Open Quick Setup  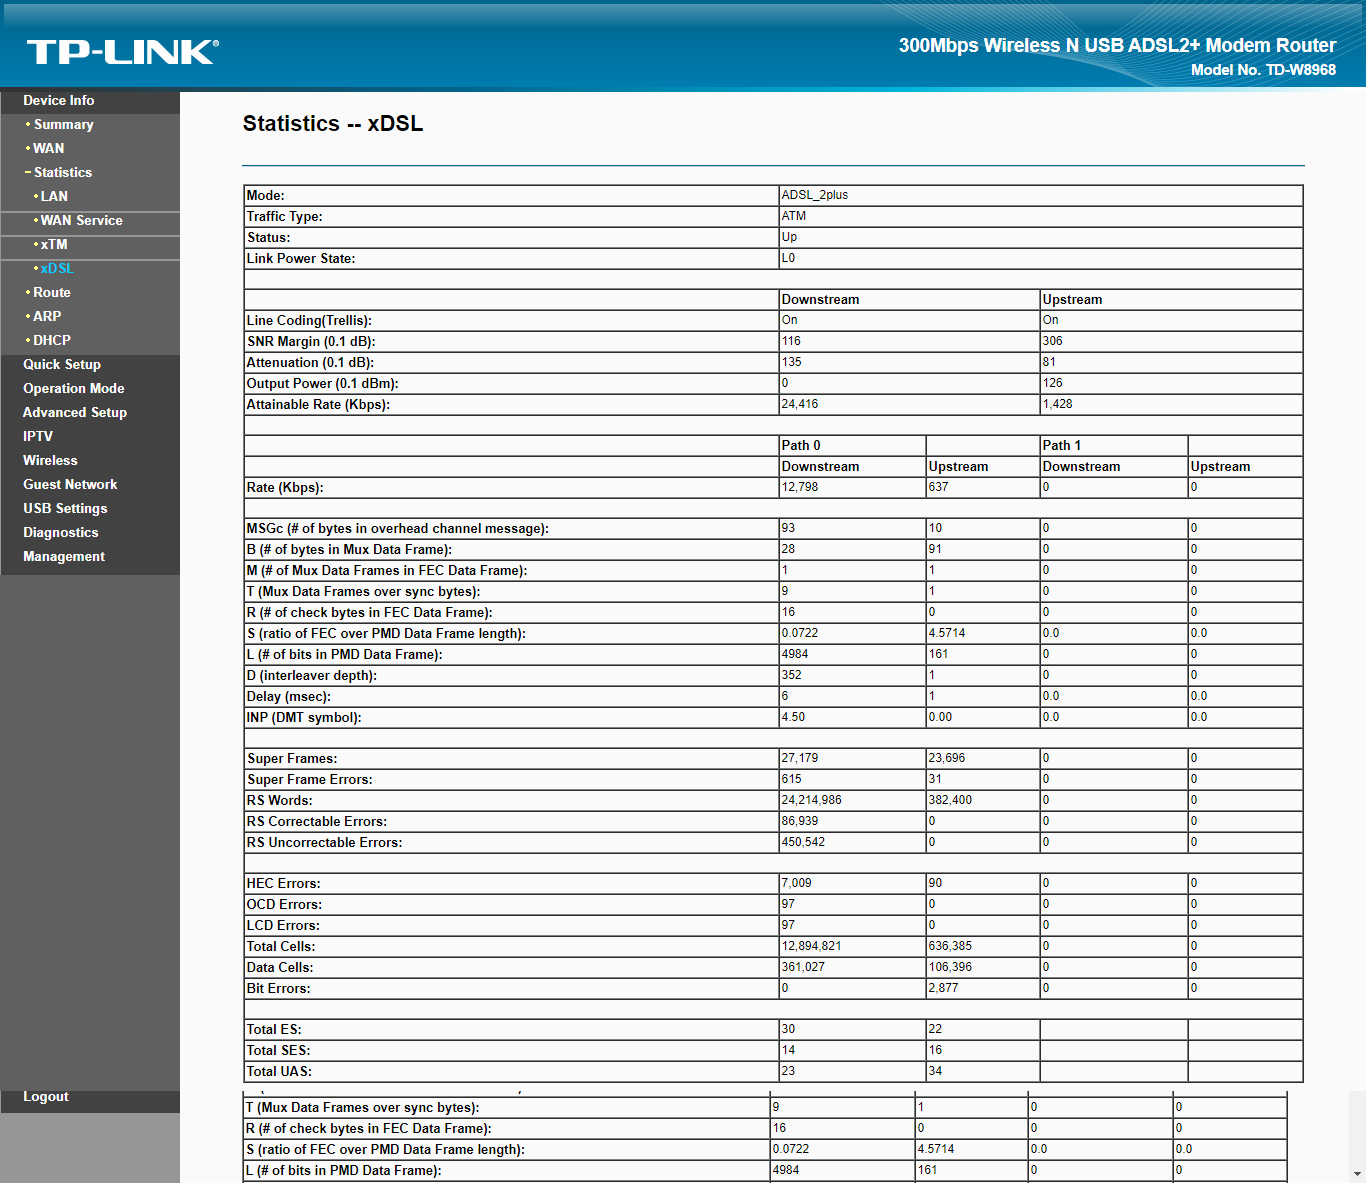[x=62, y=365]
